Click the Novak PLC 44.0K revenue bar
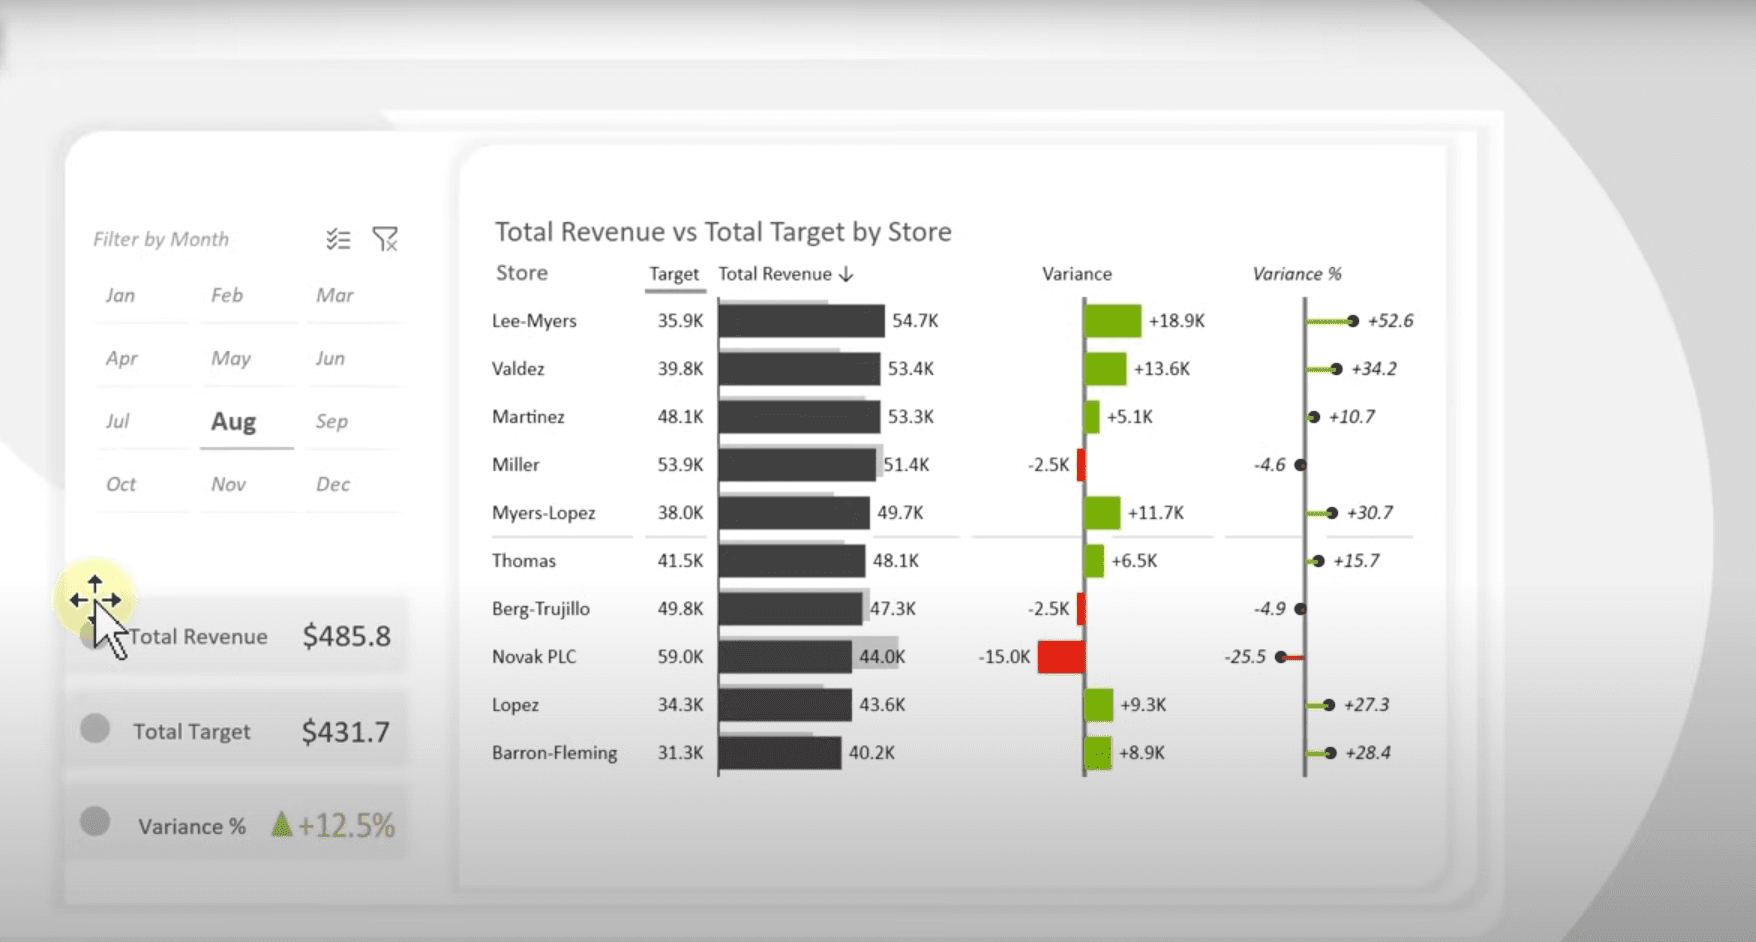 (785, 657)
